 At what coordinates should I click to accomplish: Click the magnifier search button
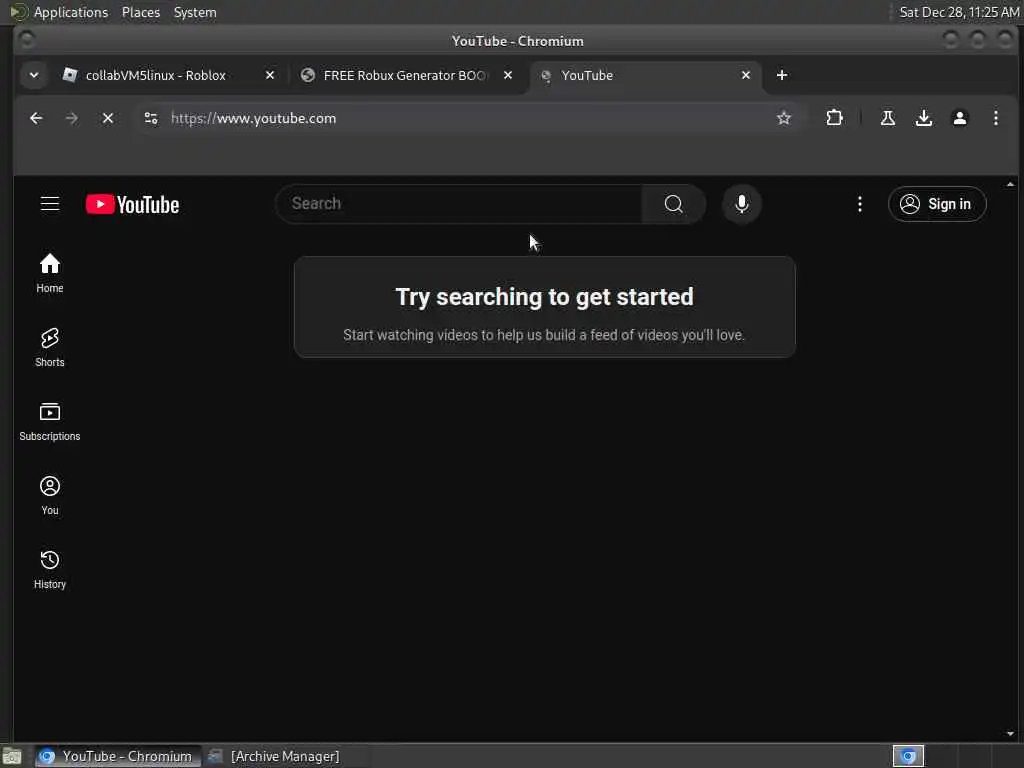(673, 204)
